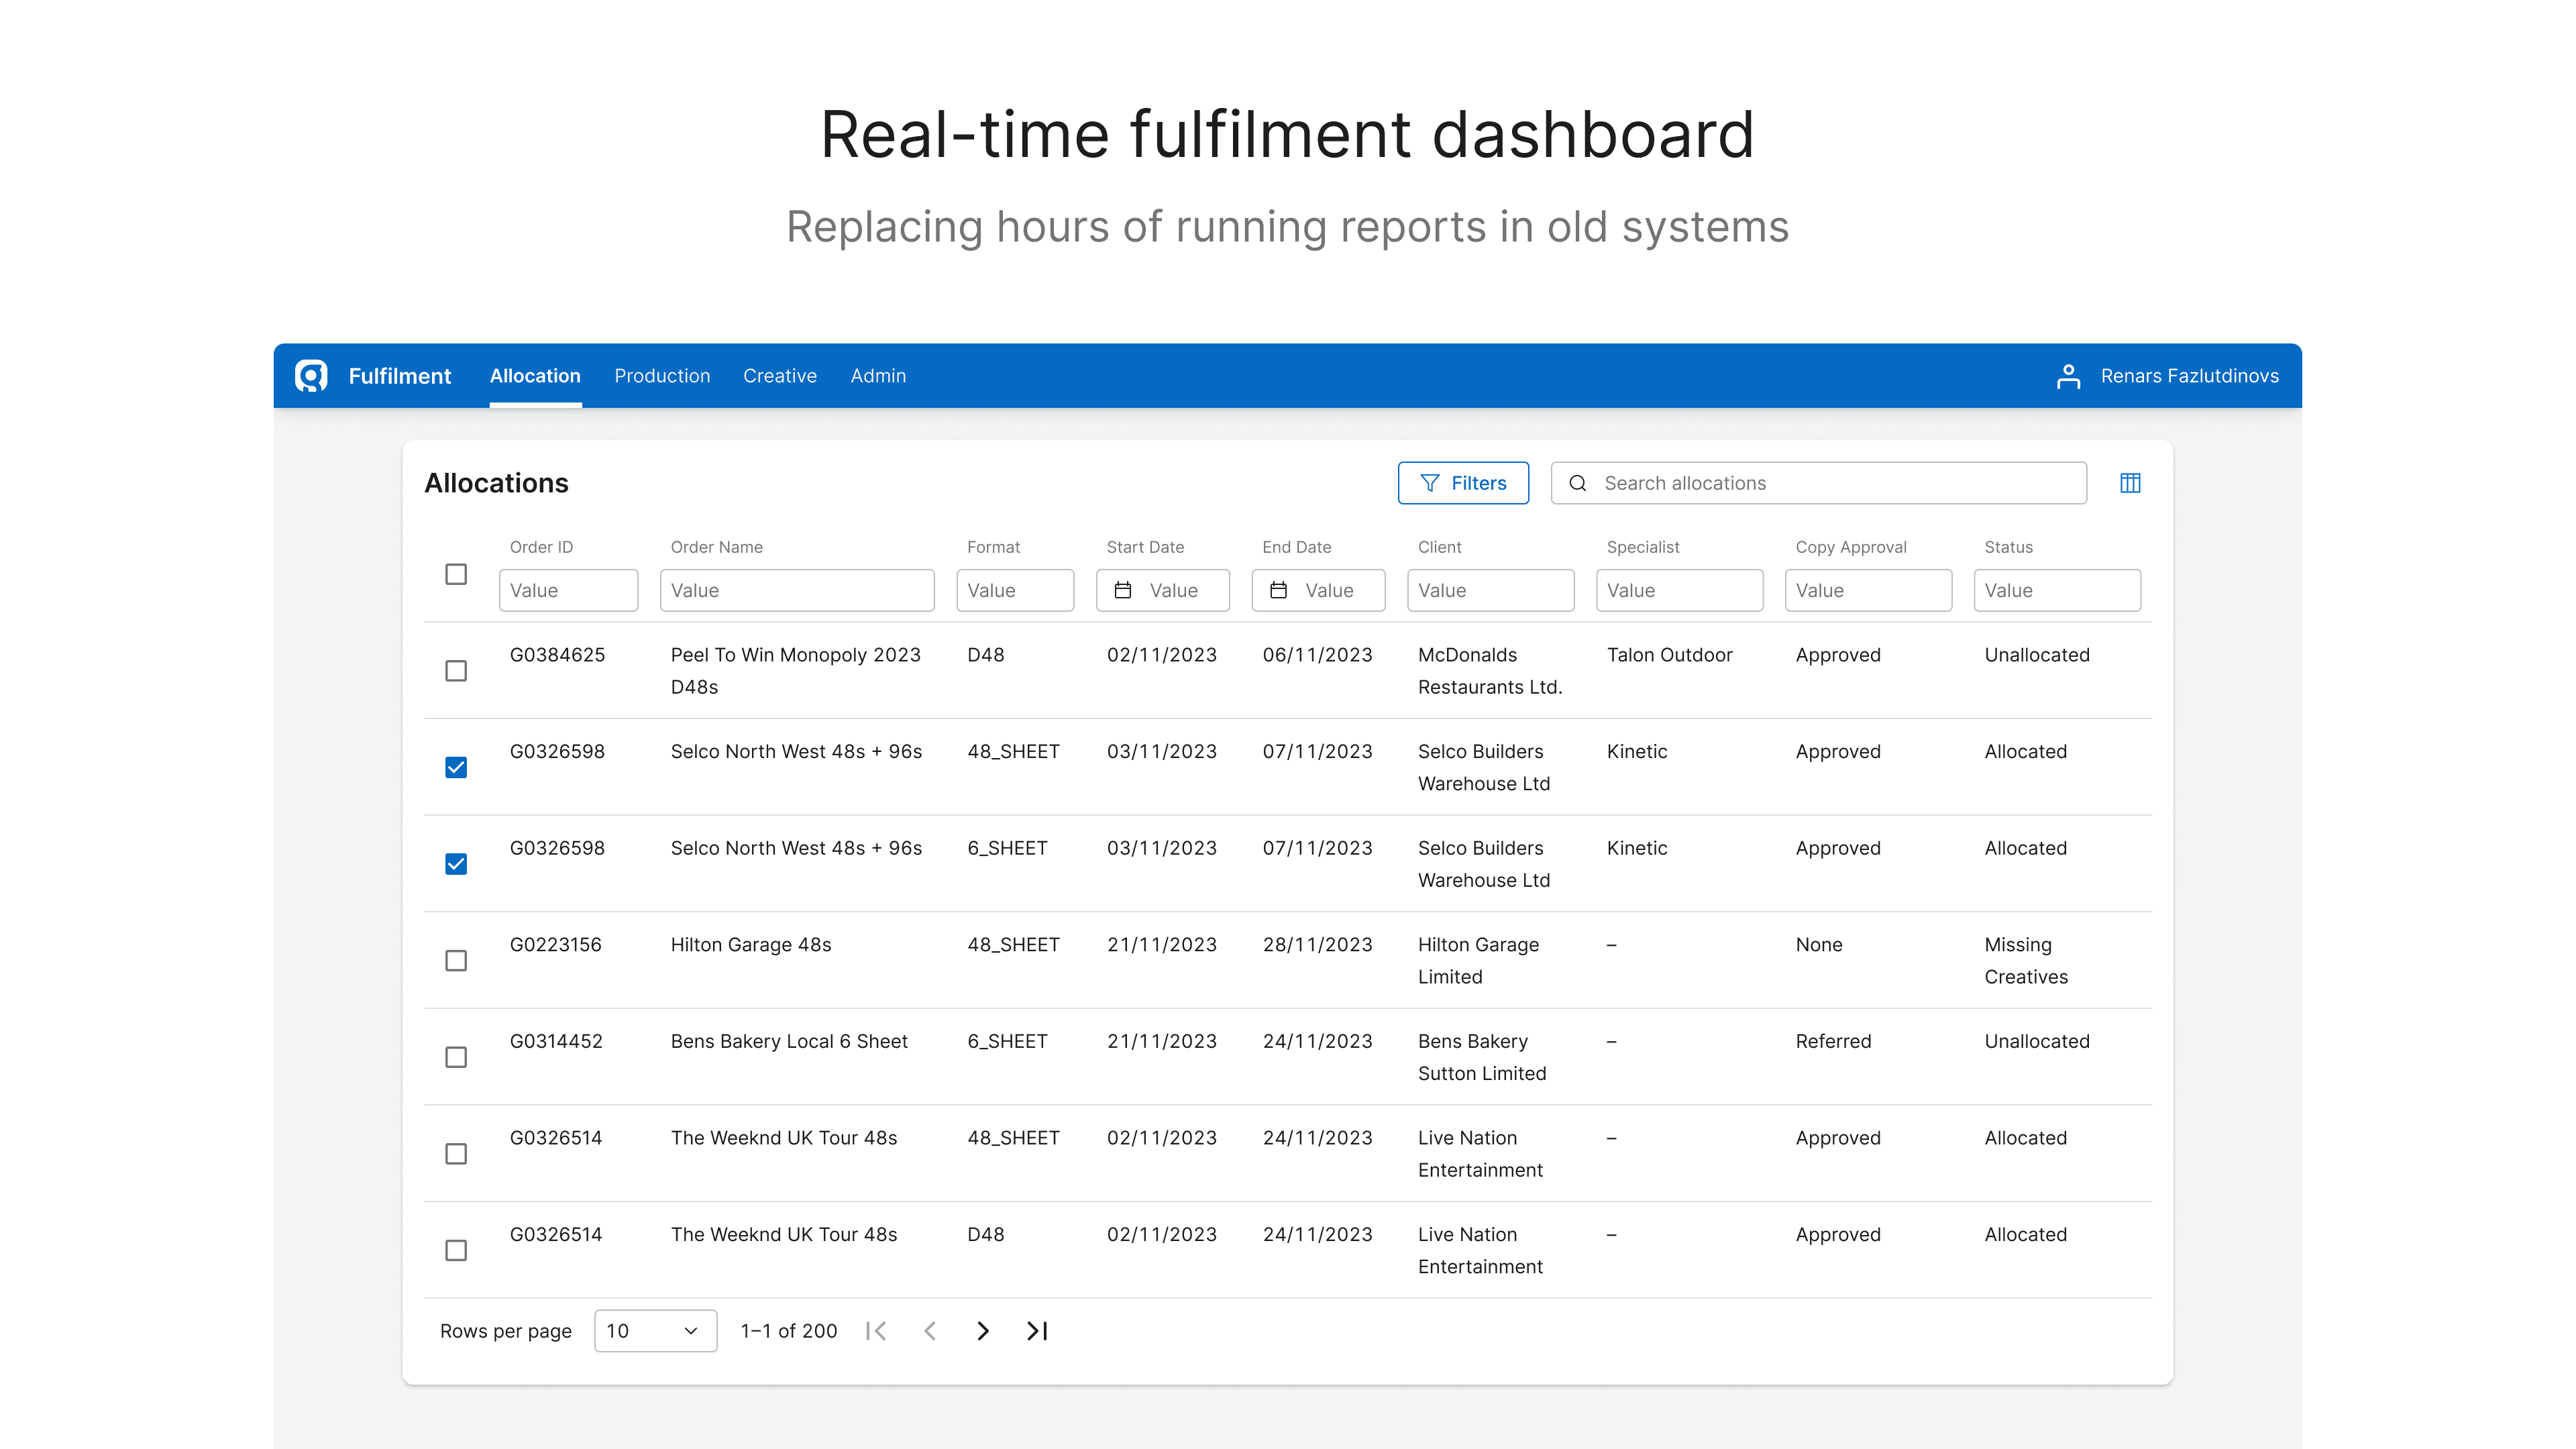Viewport: 2576px width, 1449px height.
Task: Open the Start Date calendar picker
Action: [x=1125, y=590]
